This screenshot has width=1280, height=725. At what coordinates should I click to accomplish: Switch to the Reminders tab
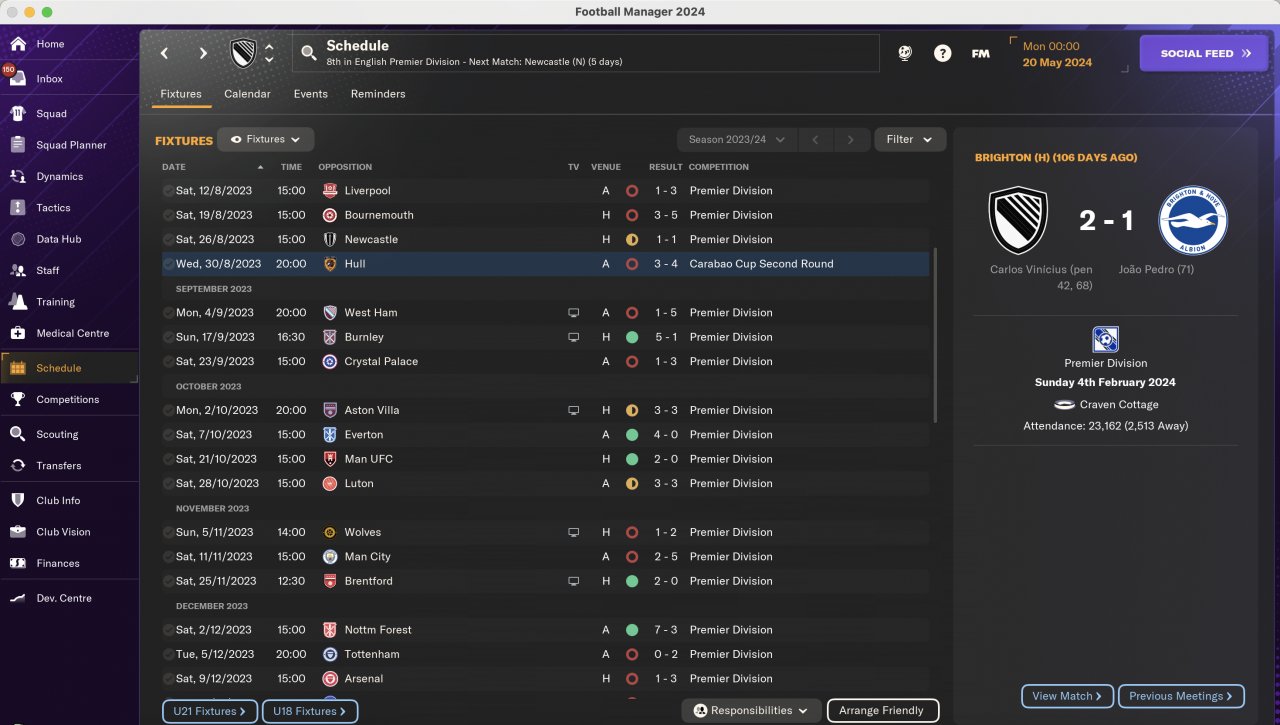pos(378,94)
